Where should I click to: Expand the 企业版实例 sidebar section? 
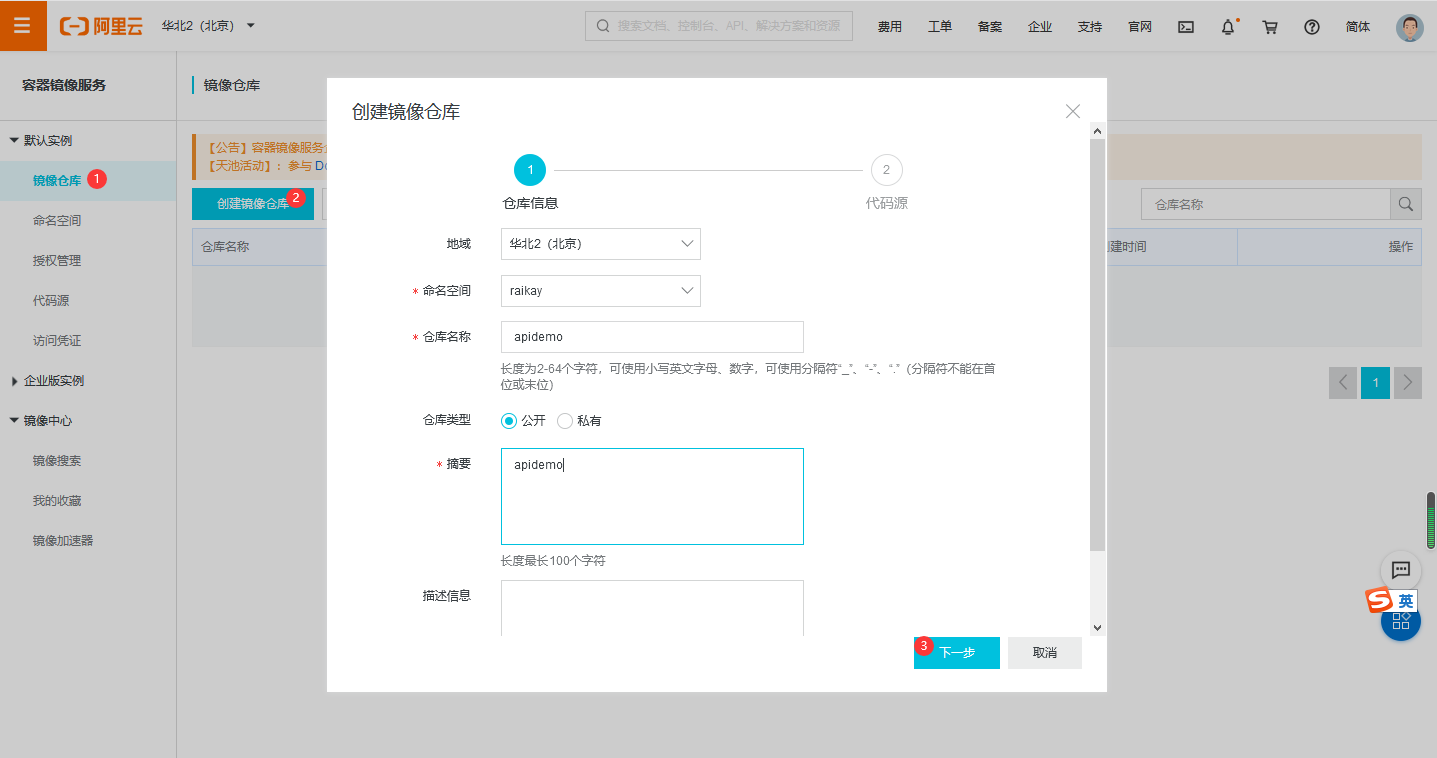[54, 381]
